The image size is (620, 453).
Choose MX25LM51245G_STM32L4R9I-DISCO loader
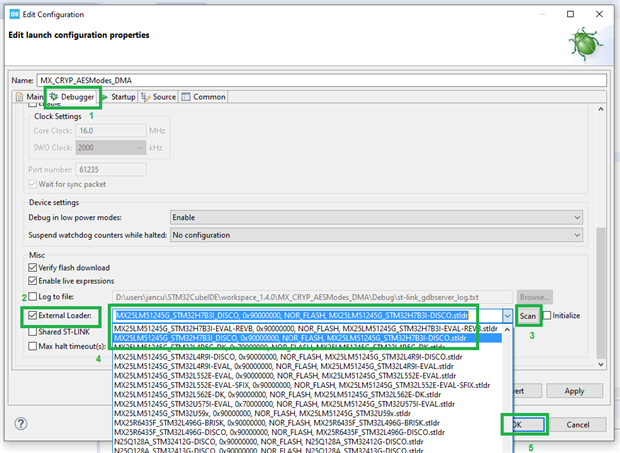point(307,357)
